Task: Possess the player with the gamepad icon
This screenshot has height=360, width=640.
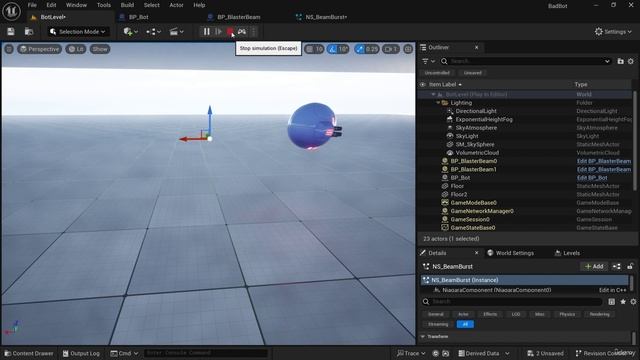Action: click(242, 31)
